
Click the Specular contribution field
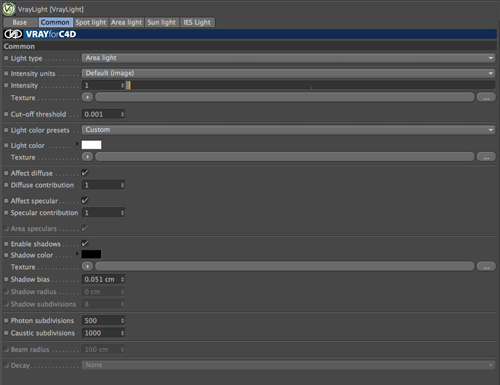[x=101, y=213]
